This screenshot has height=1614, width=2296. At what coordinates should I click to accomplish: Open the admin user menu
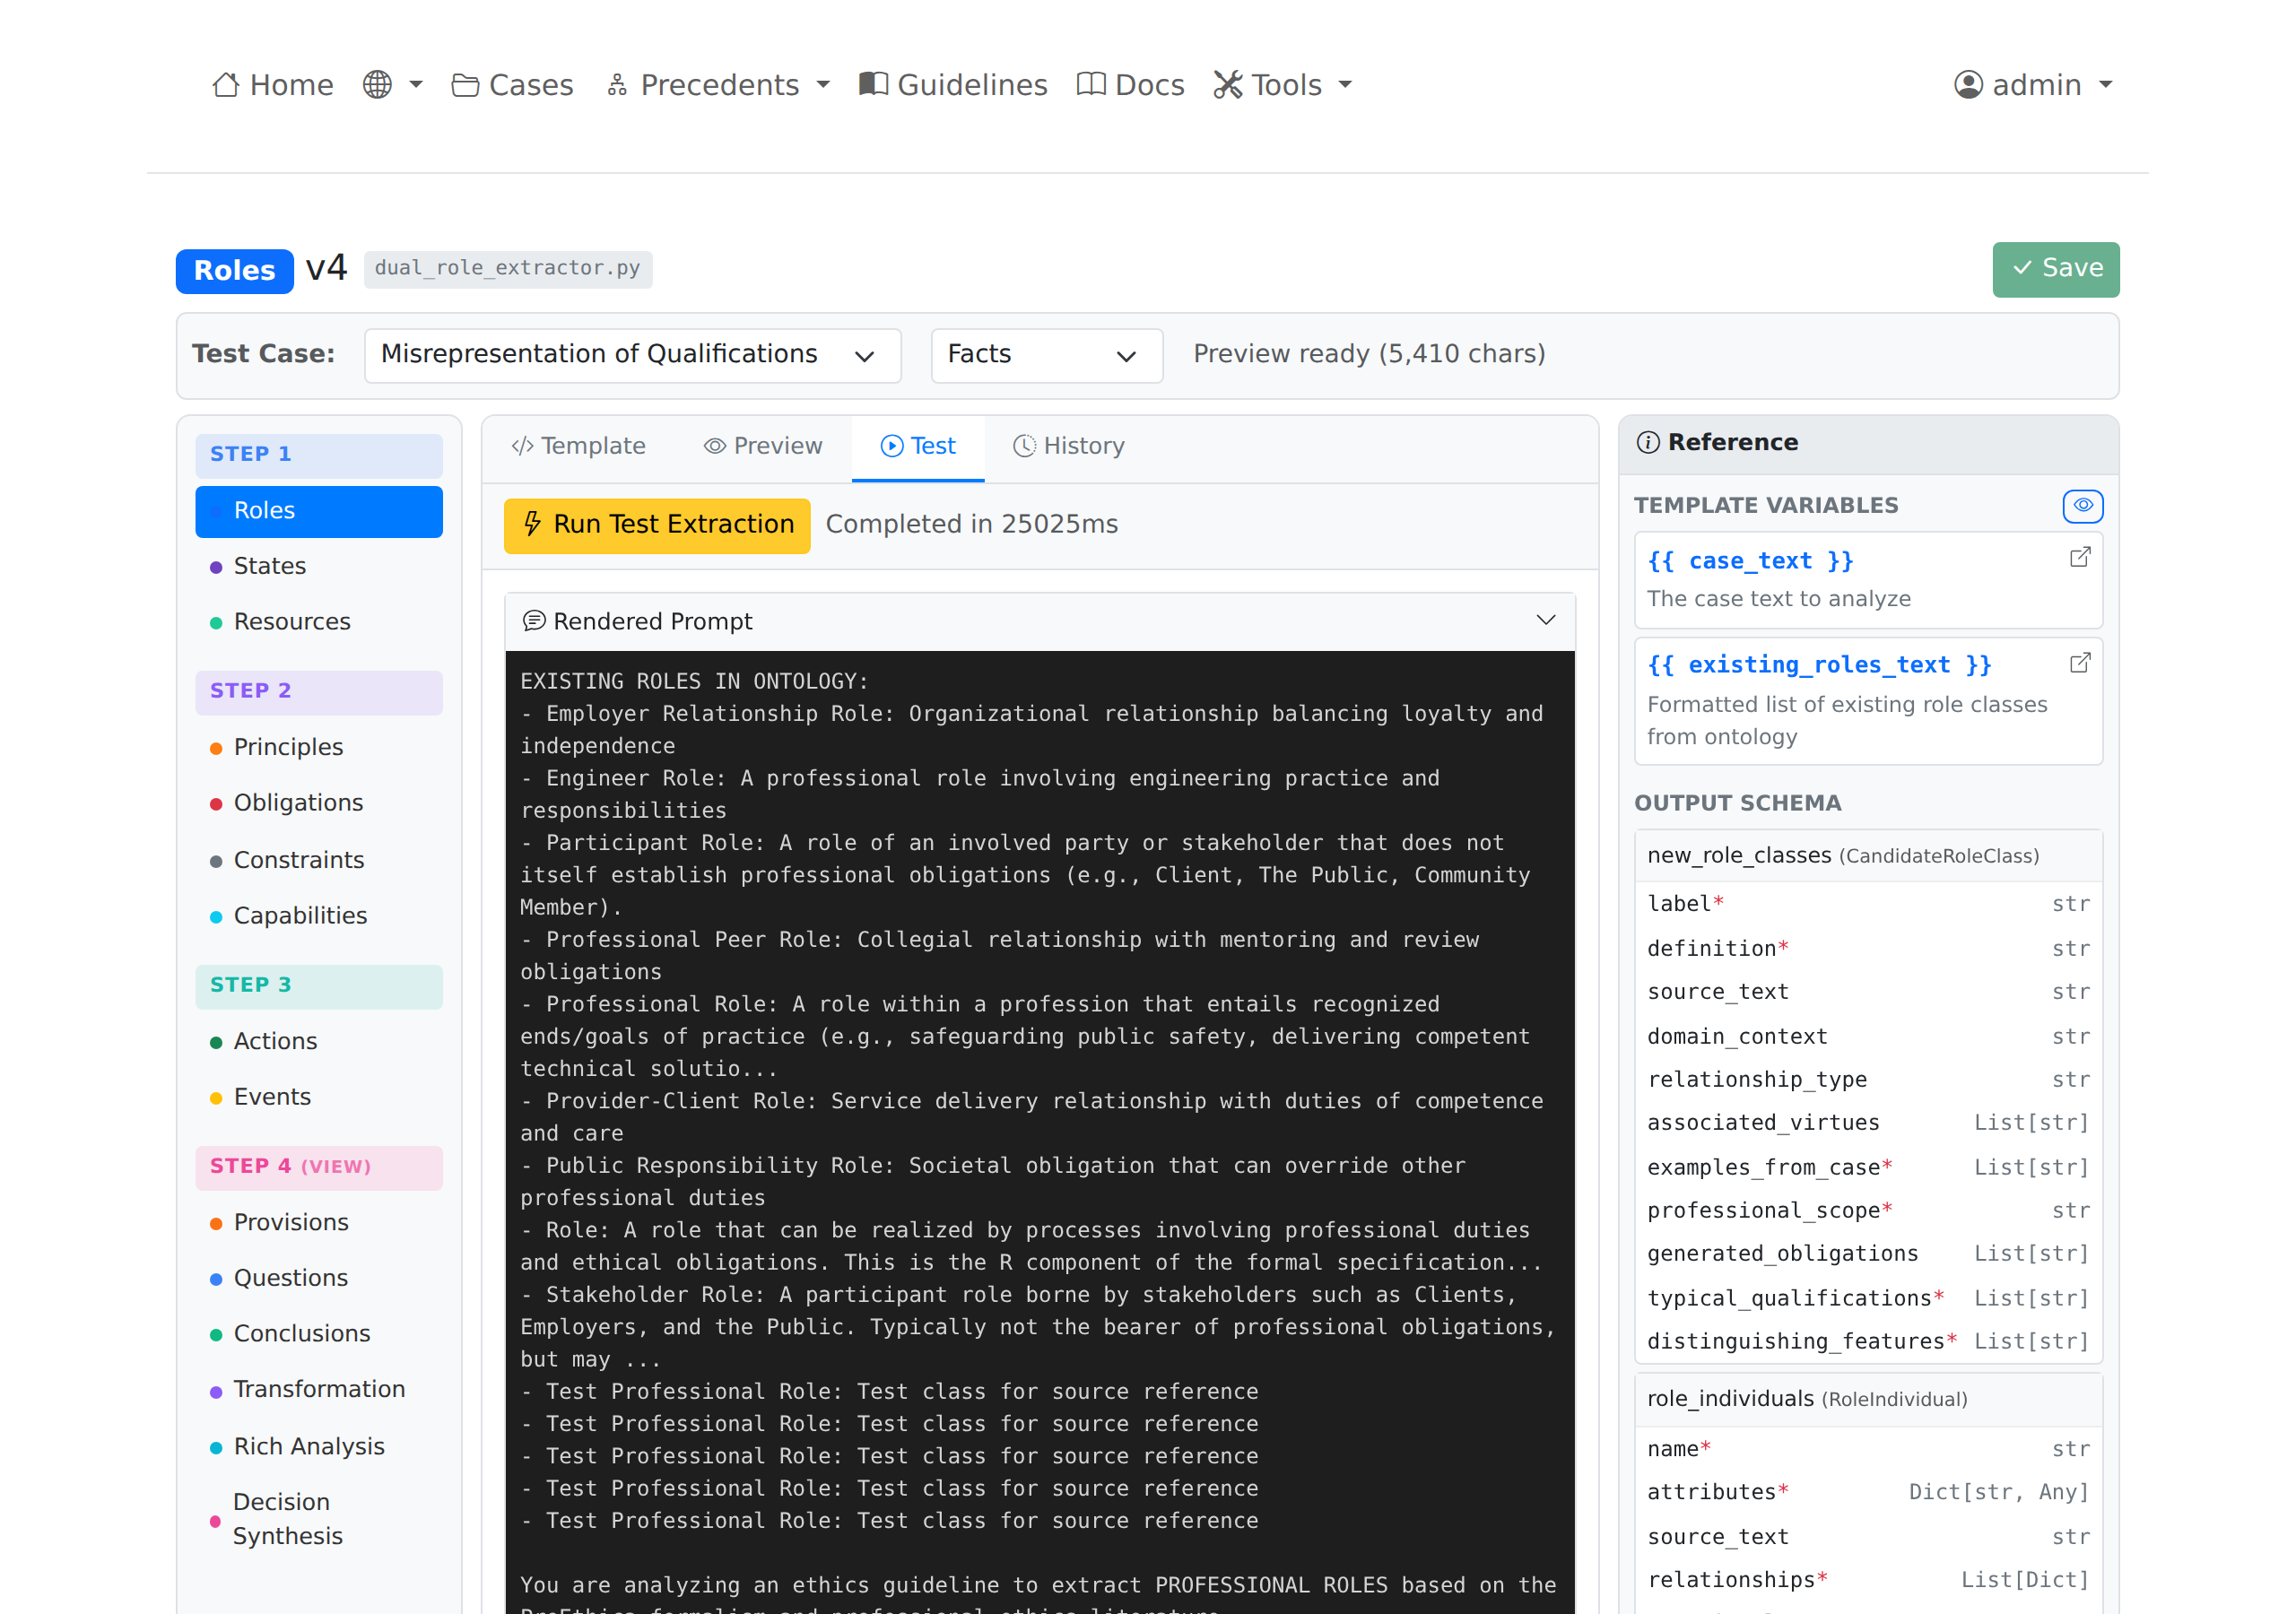tap(2034, 85)
